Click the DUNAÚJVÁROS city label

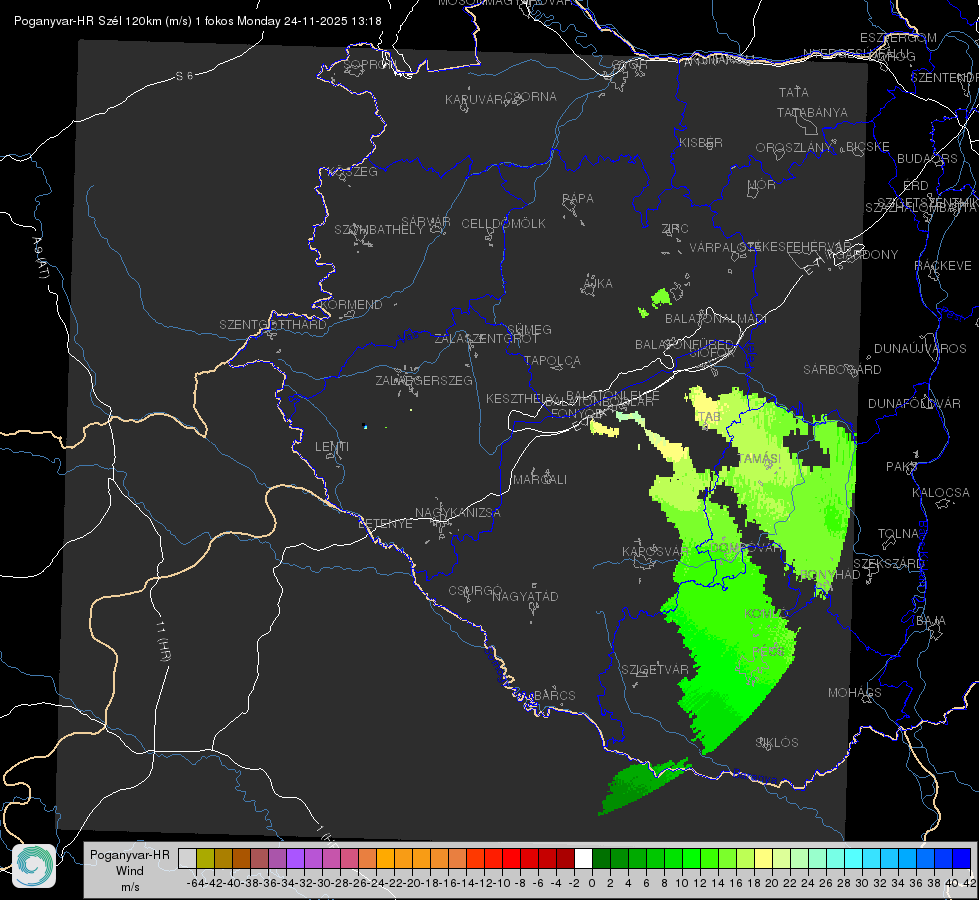point(920,349)
